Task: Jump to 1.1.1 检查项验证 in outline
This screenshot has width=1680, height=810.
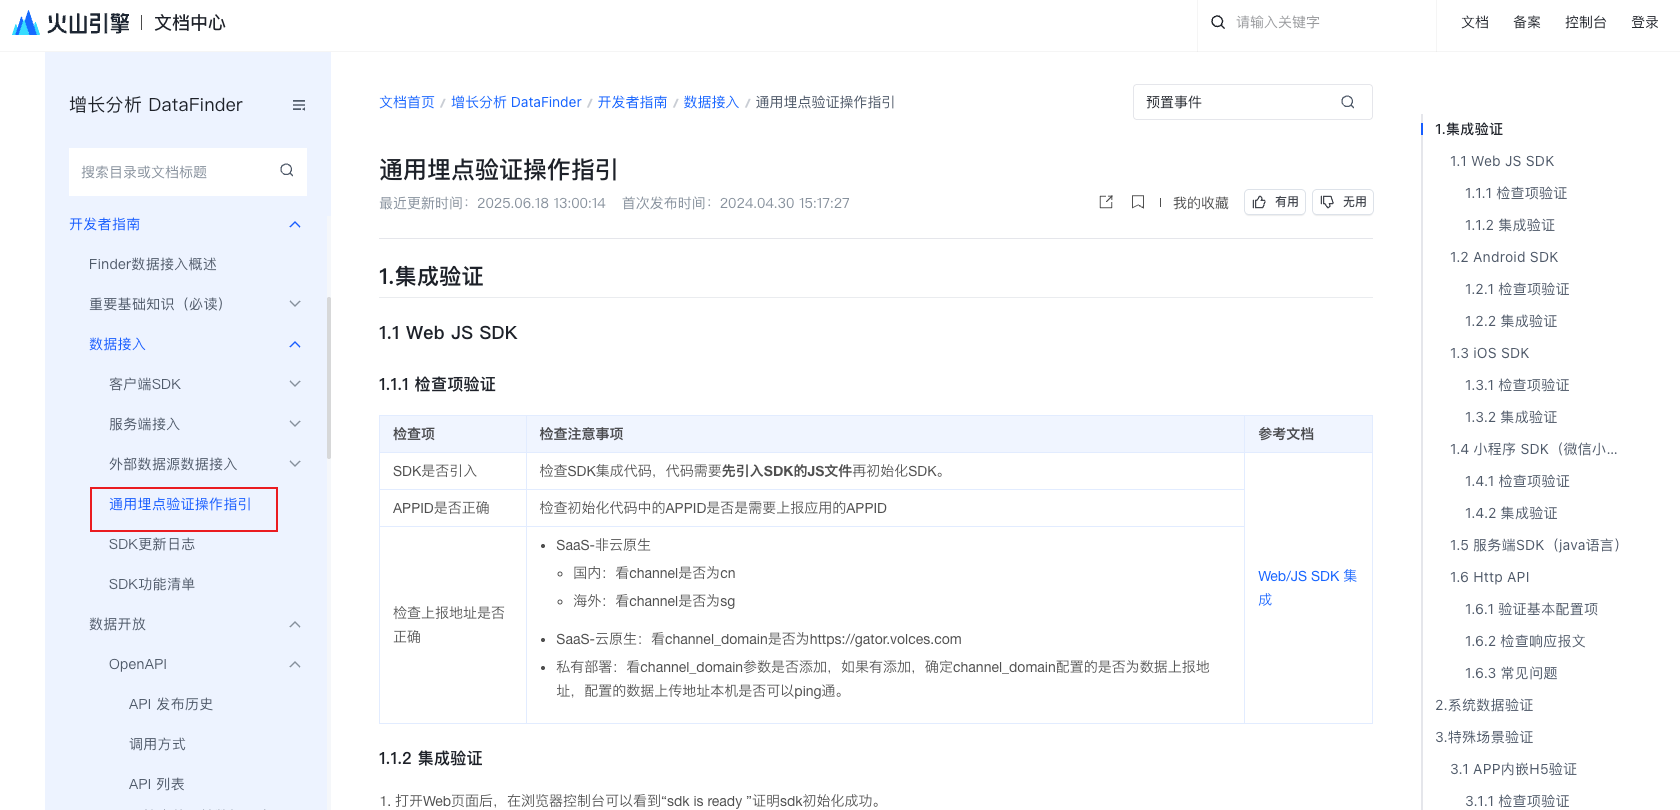Action: coord(1516,193)
